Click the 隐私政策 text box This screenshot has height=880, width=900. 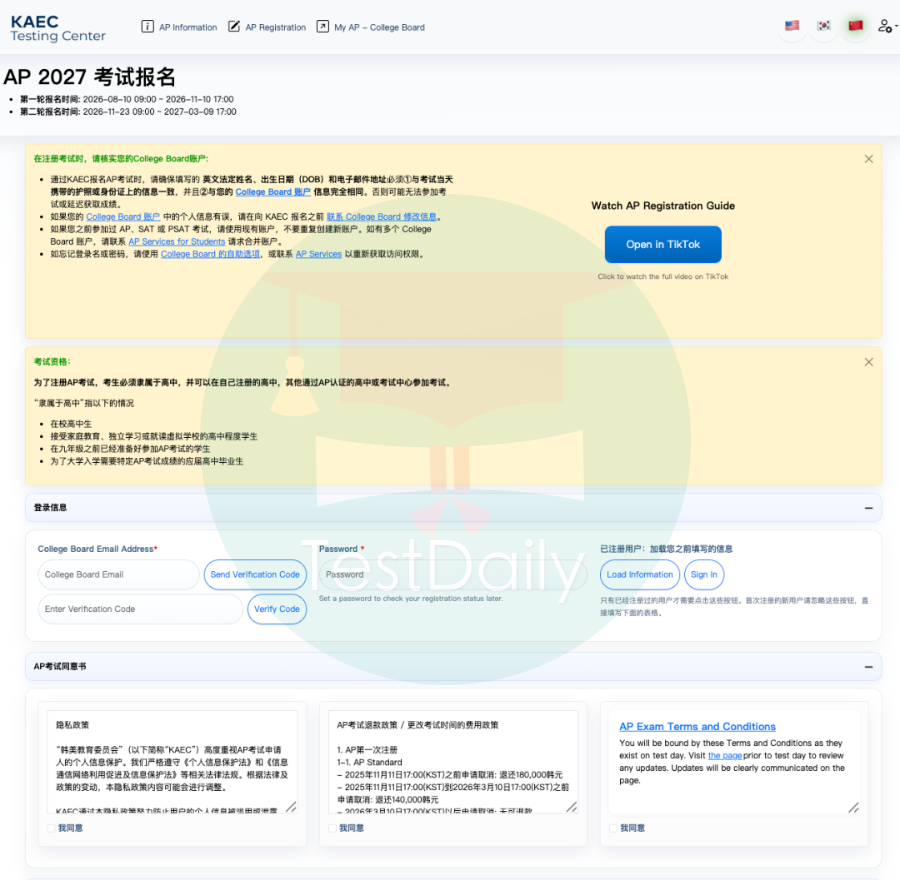click(x=172, y=762)
